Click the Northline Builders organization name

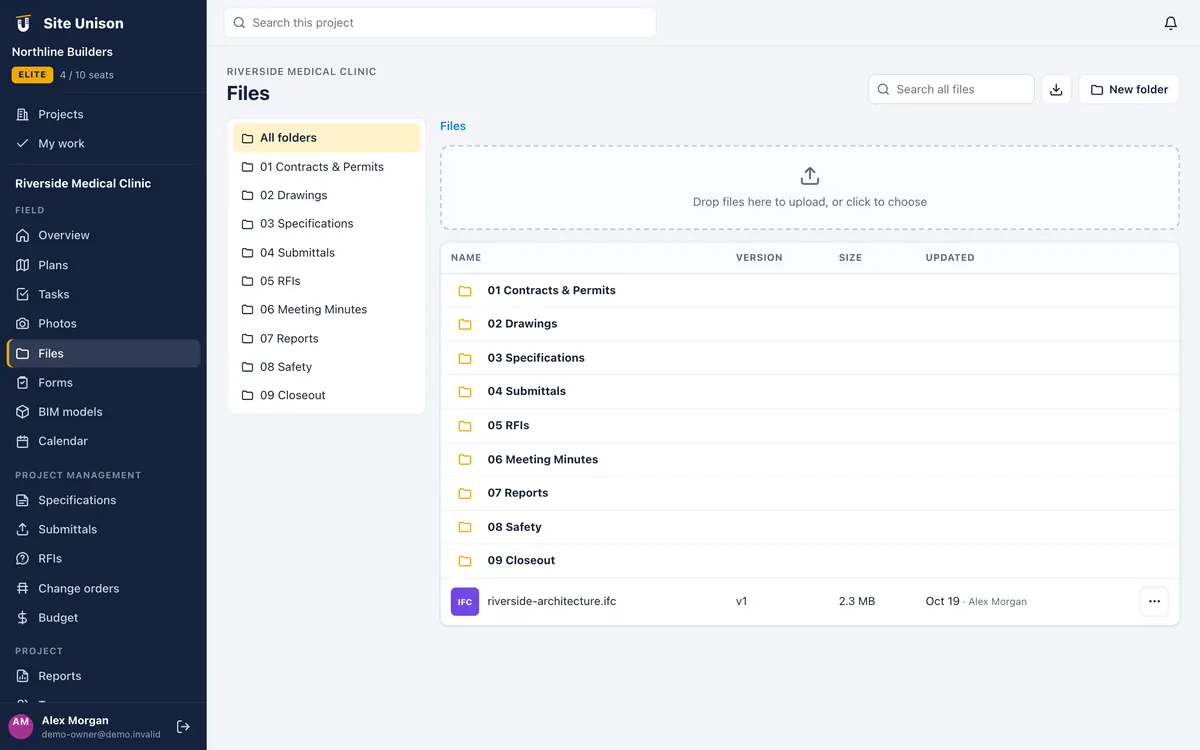62,52
